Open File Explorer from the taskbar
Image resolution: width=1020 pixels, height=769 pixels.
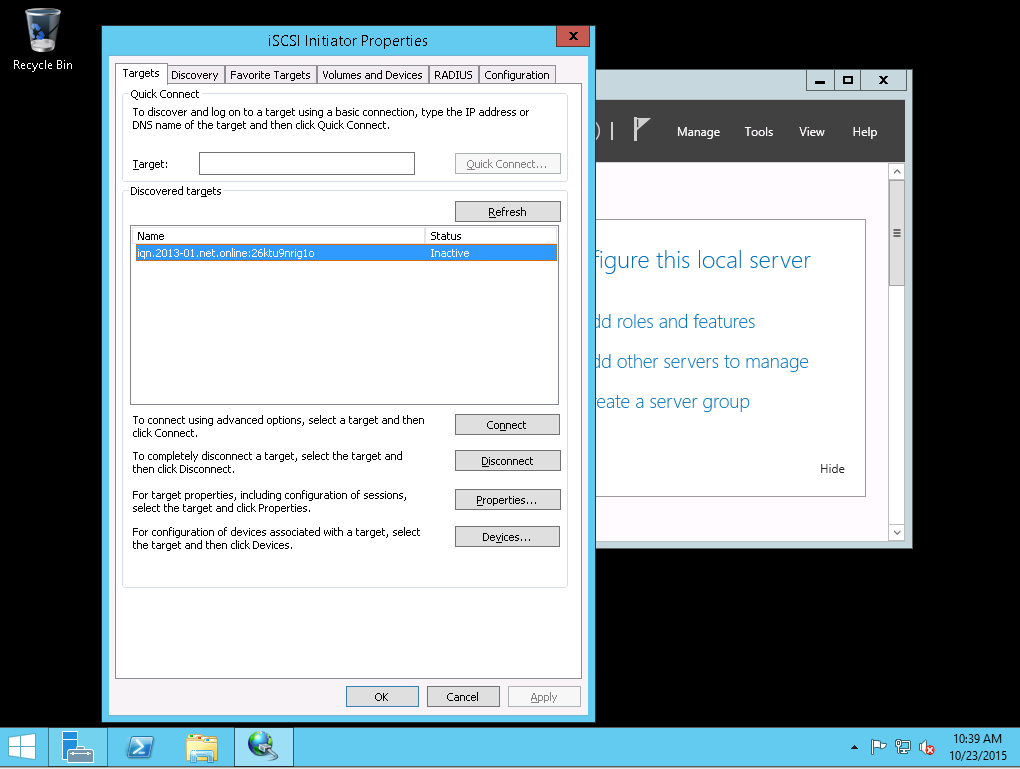point(201,746)
